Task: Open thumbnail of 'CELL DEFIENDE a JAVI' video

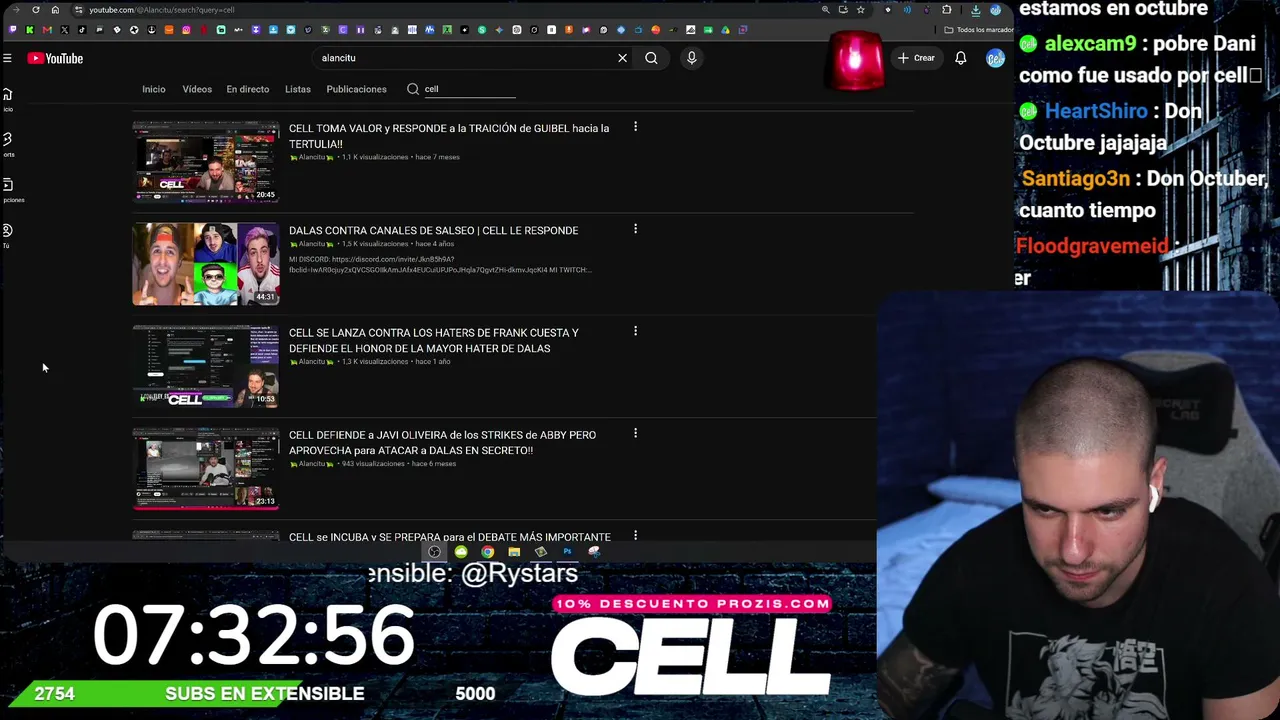Action: coord(206,468)
